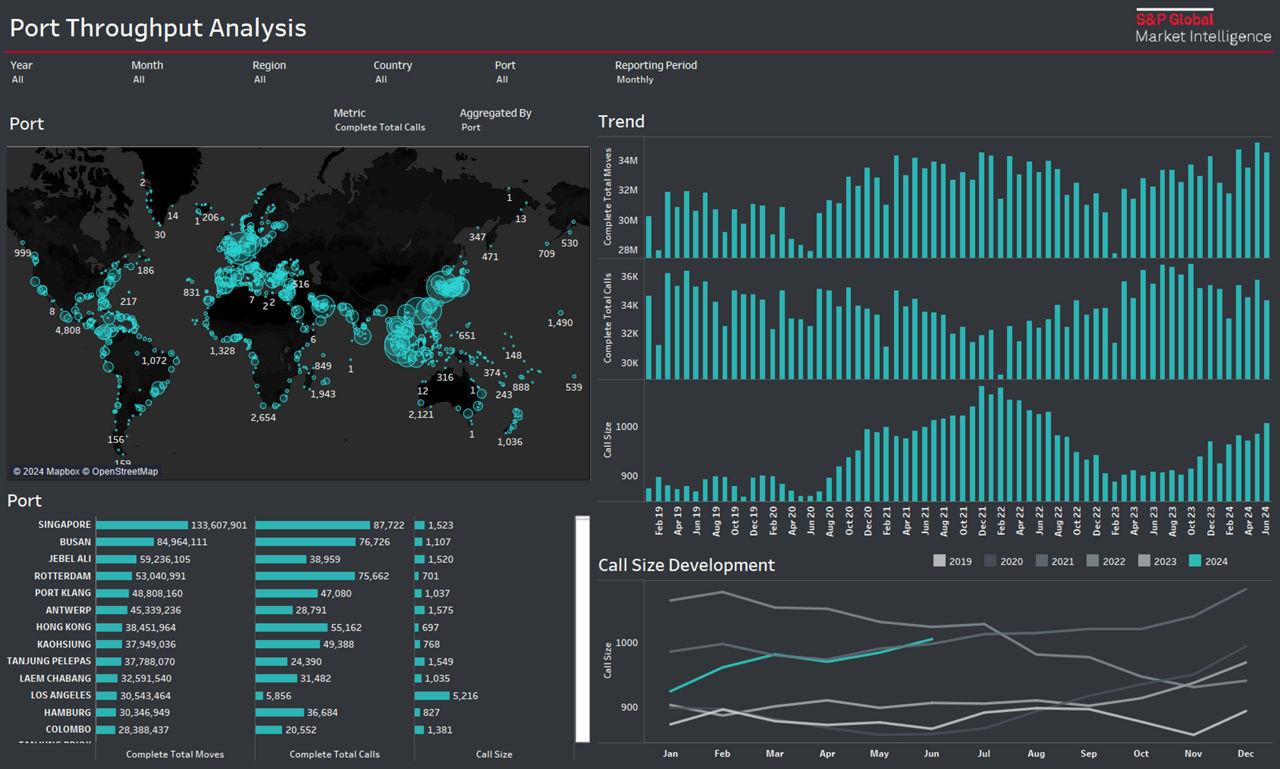Pick the 2023 legend swatch

(1144, 561)
